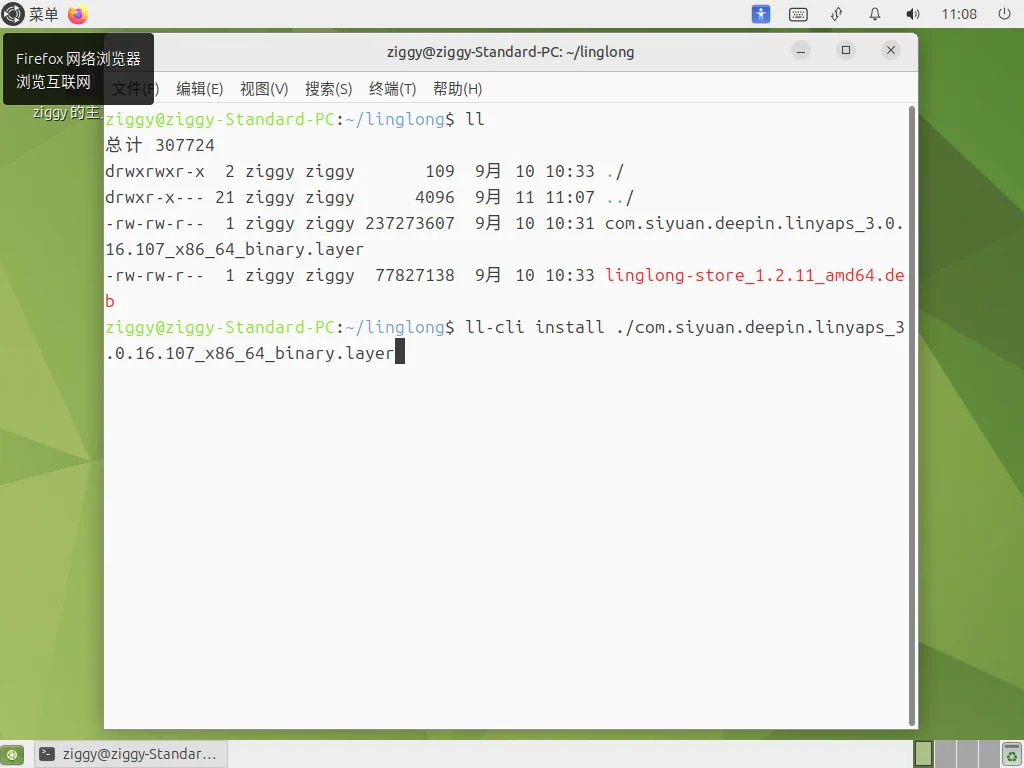Click the file size 237273607

click(409, 223)
